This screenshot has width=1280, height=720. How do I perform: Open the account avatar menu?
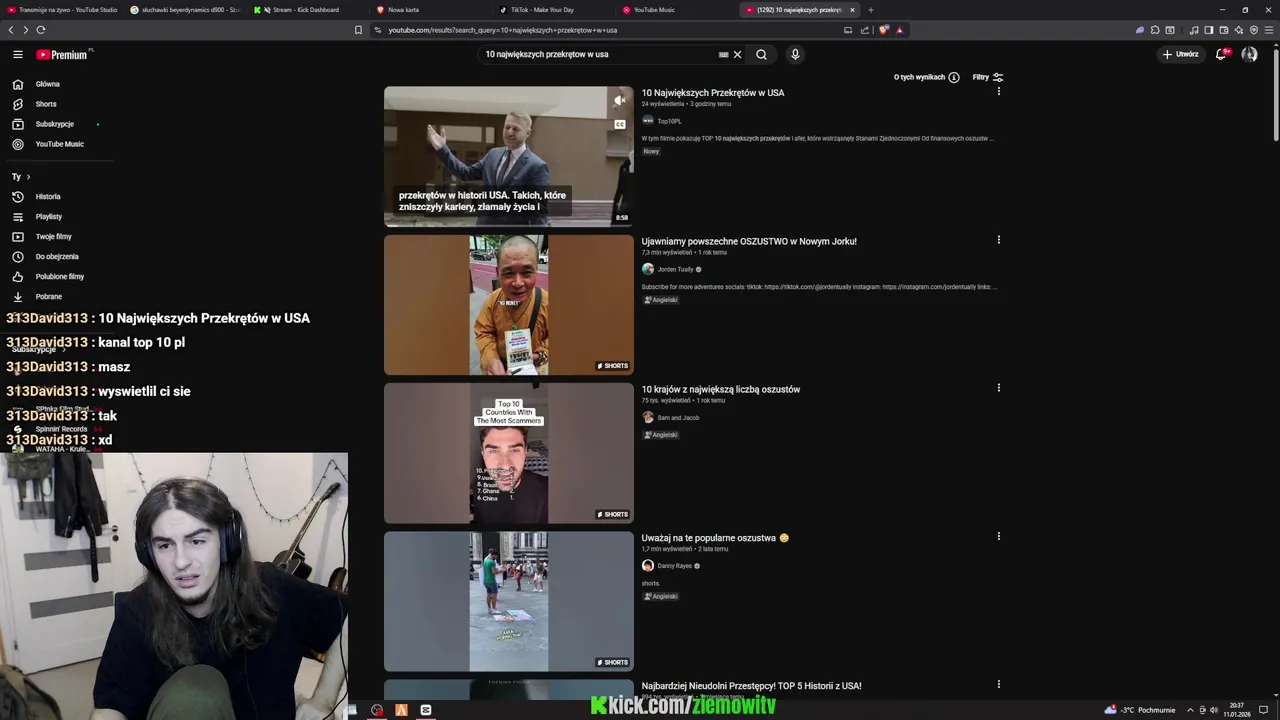1249,54
